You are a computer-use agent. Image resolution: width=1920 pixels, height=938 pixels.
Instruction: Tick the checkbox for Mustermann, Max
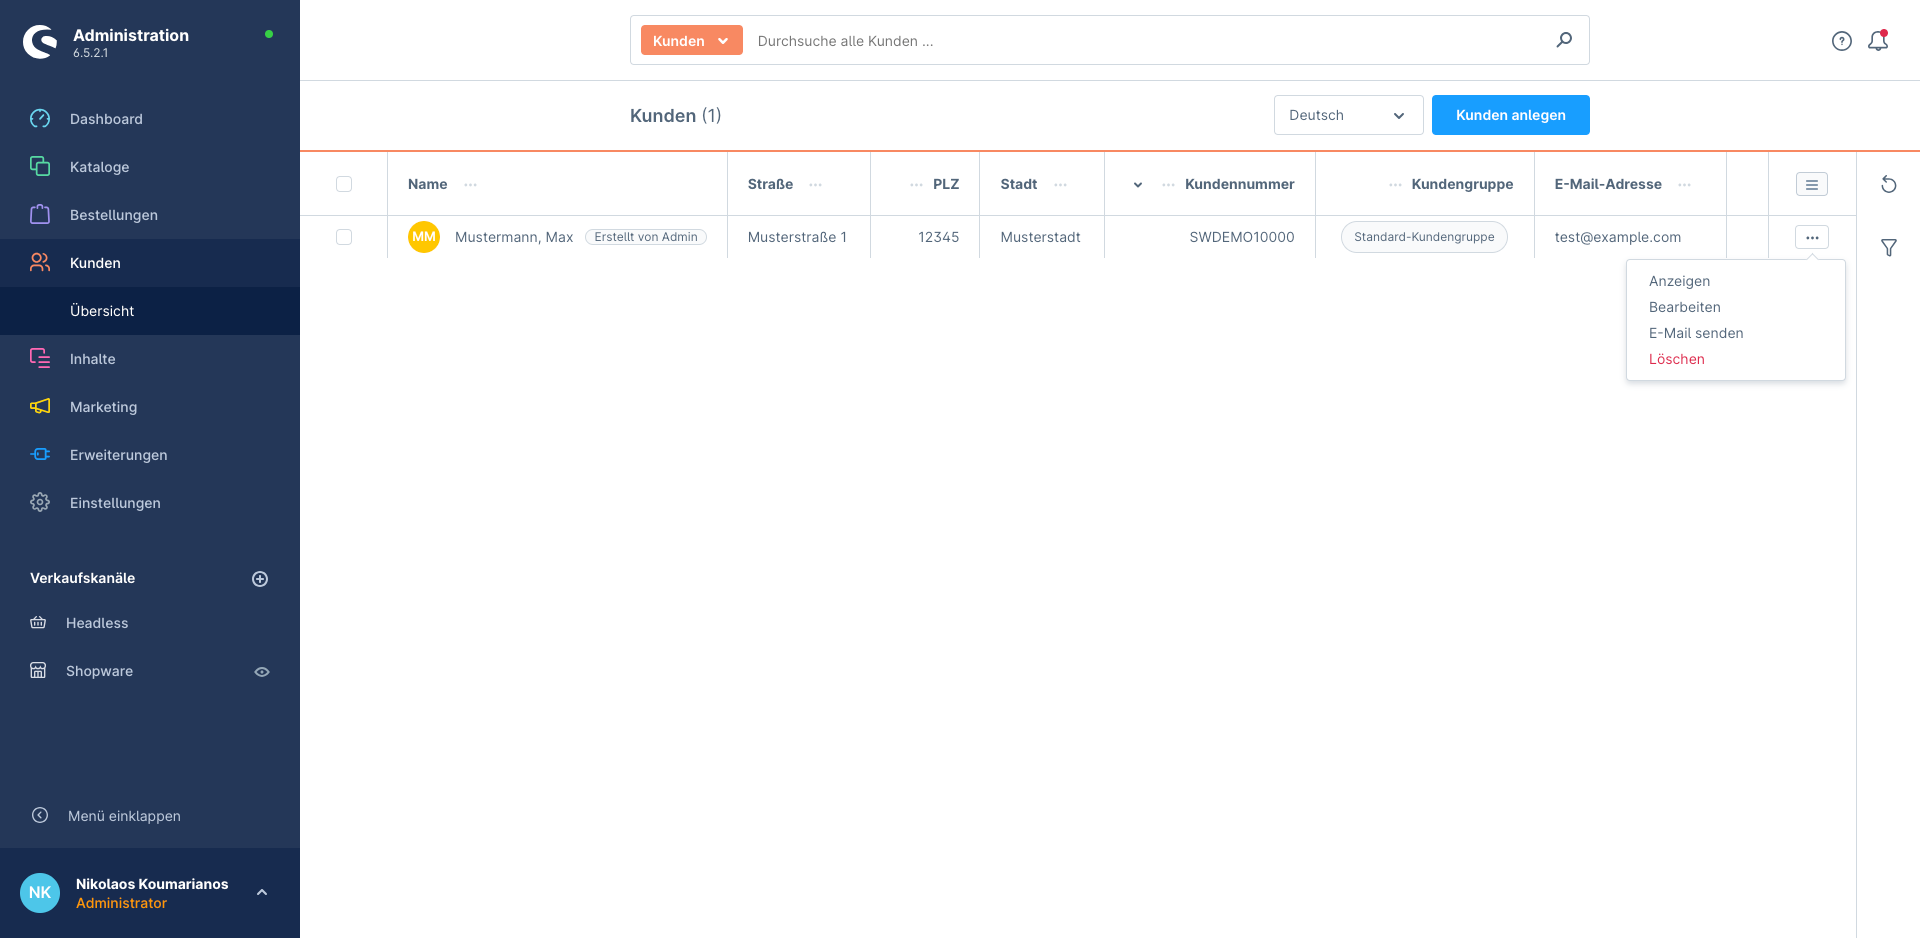344,237
